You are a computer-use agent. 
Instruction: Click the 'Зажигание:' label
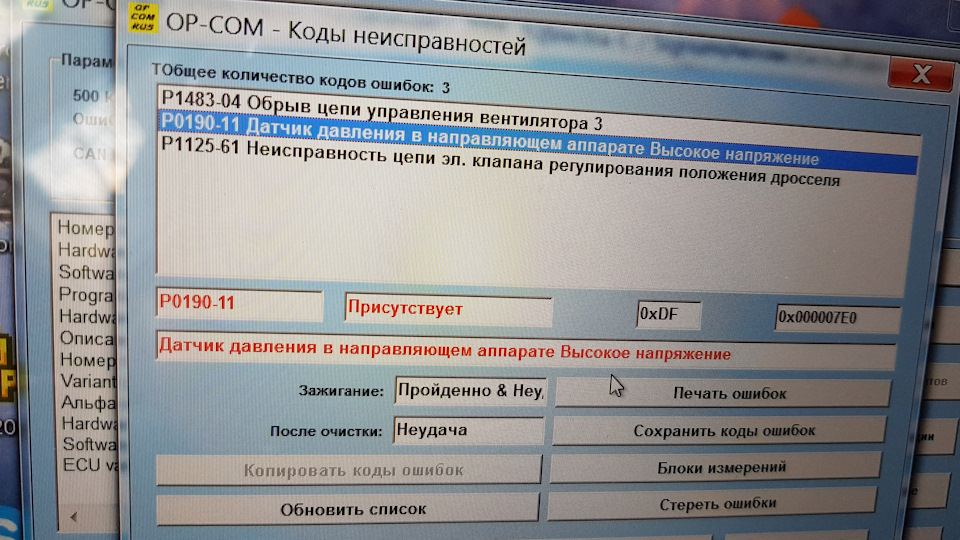click(x=341, y=391)
